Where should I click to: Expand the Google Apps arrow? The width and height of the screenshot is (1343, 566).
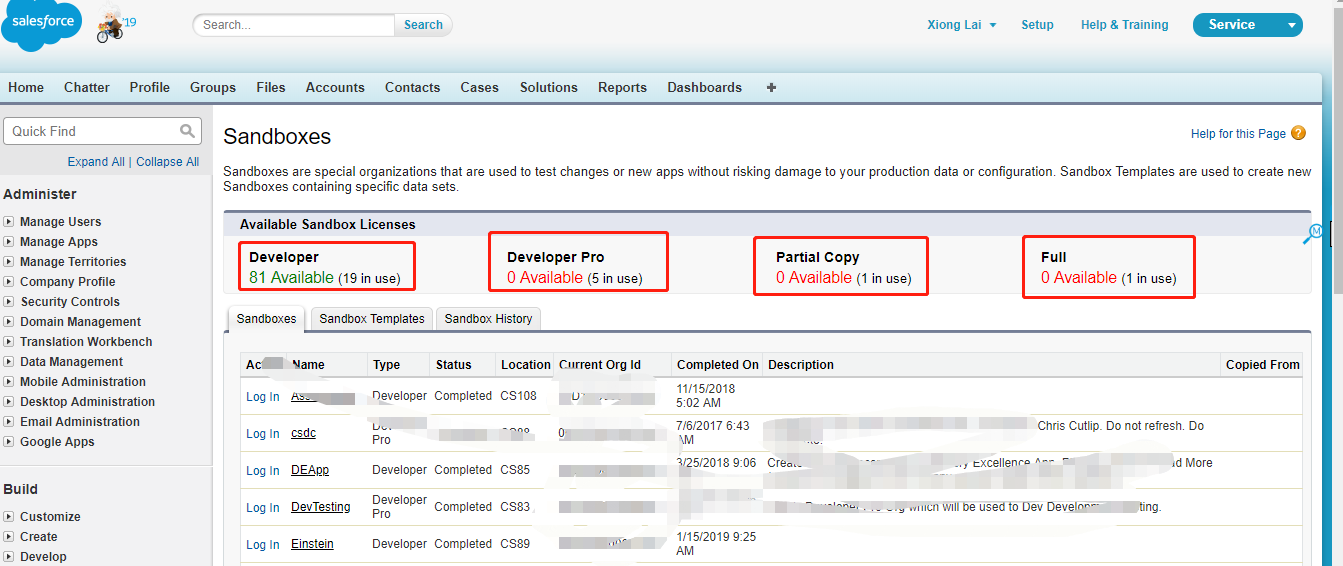tap(9, 442)
